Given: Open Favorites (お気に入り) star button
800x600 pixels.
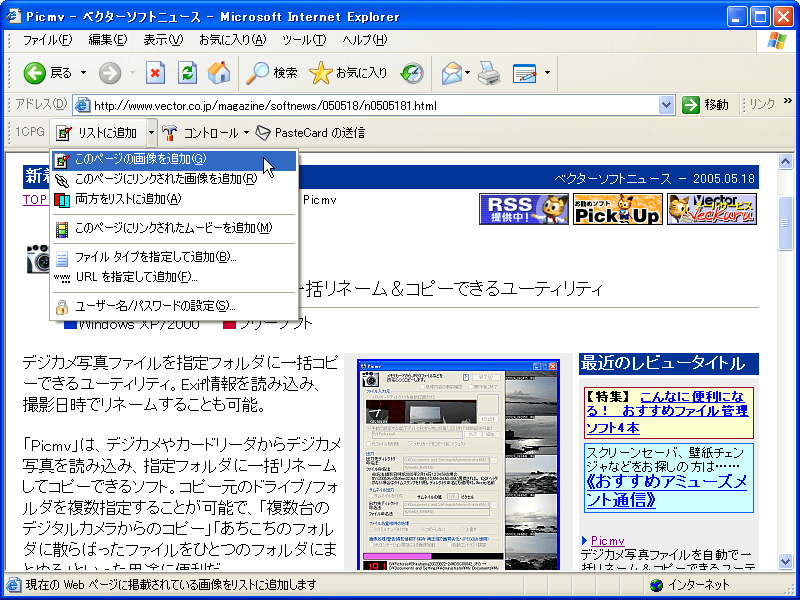Looking at the screenshot, I should point(348,73).
